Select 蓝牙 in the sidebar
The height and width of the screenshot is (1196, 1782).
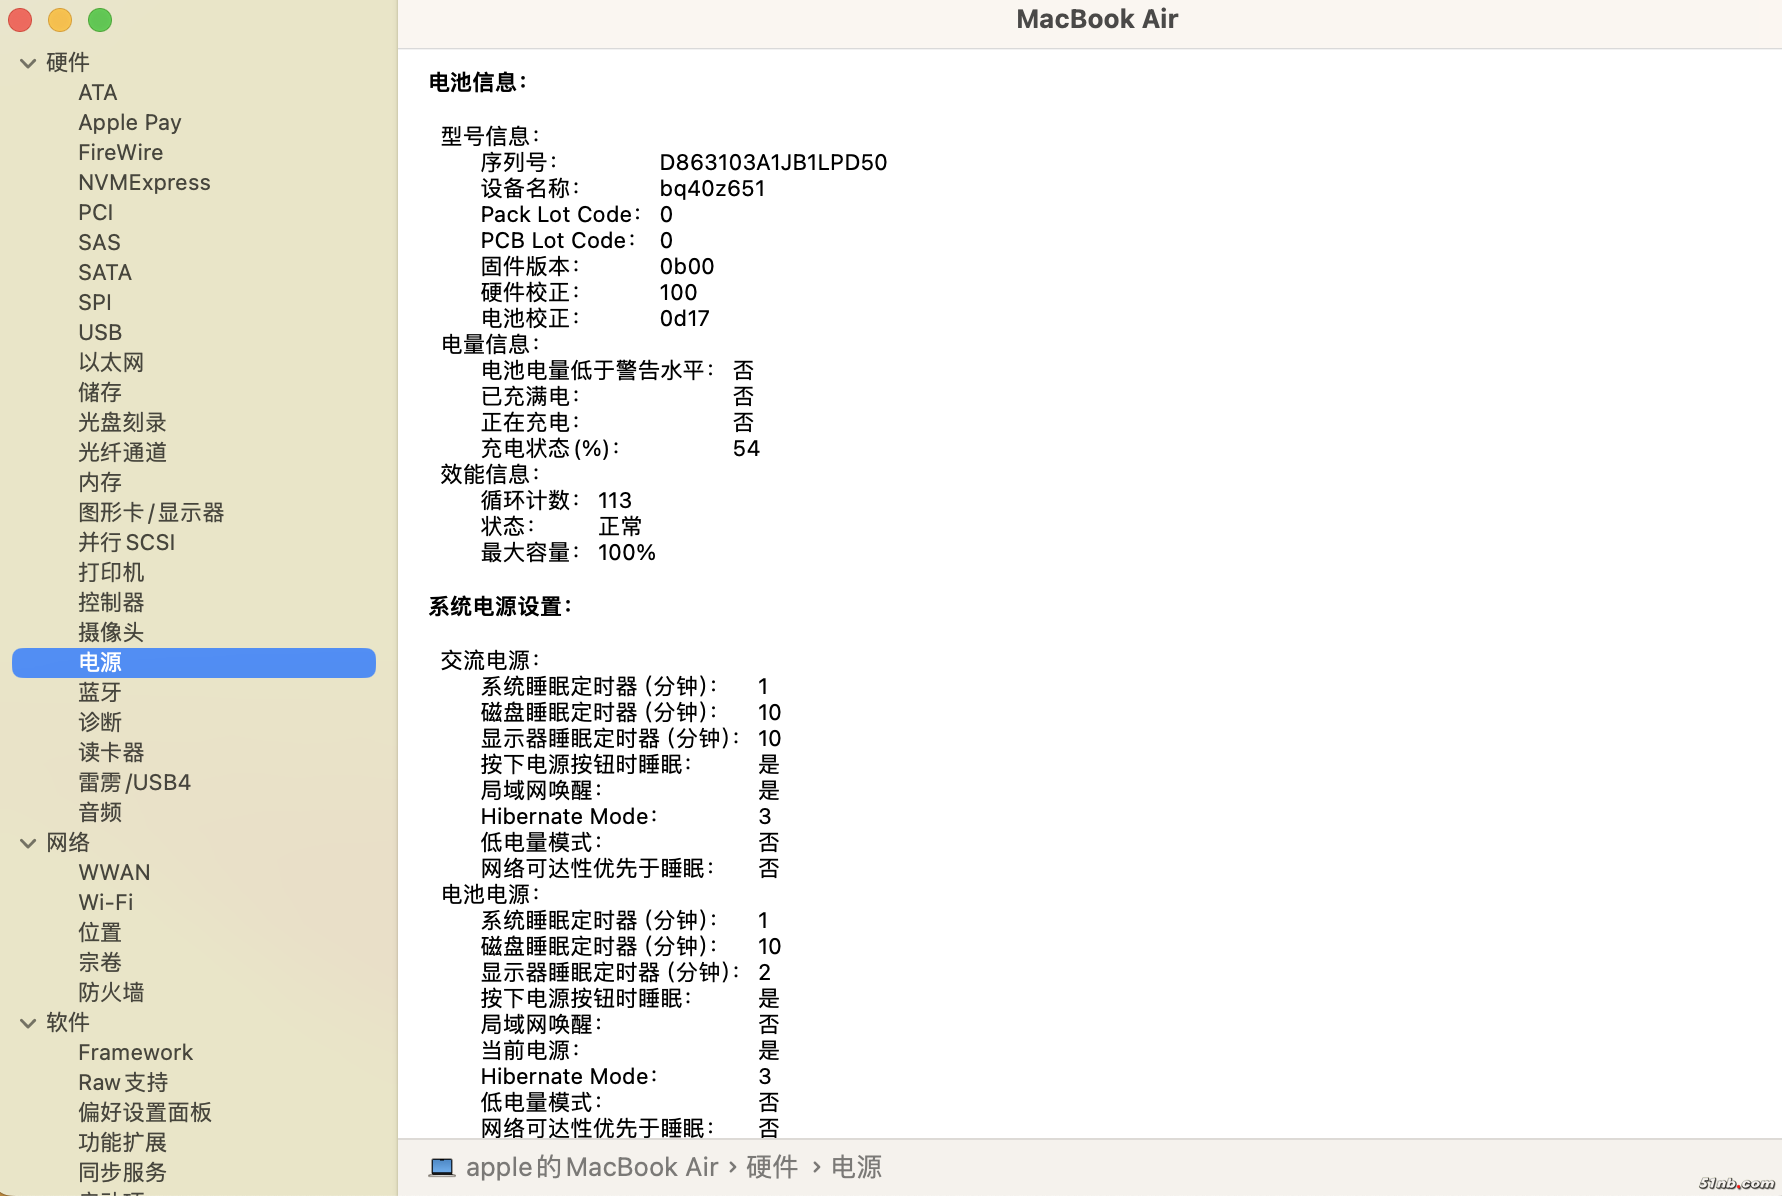(x=100, y=692)
